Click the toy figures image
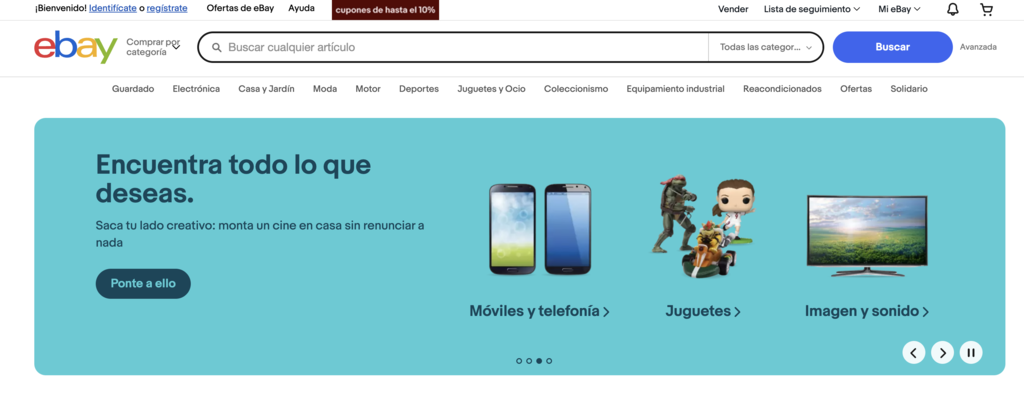The image size is (1024, 406). coord(703,228)
